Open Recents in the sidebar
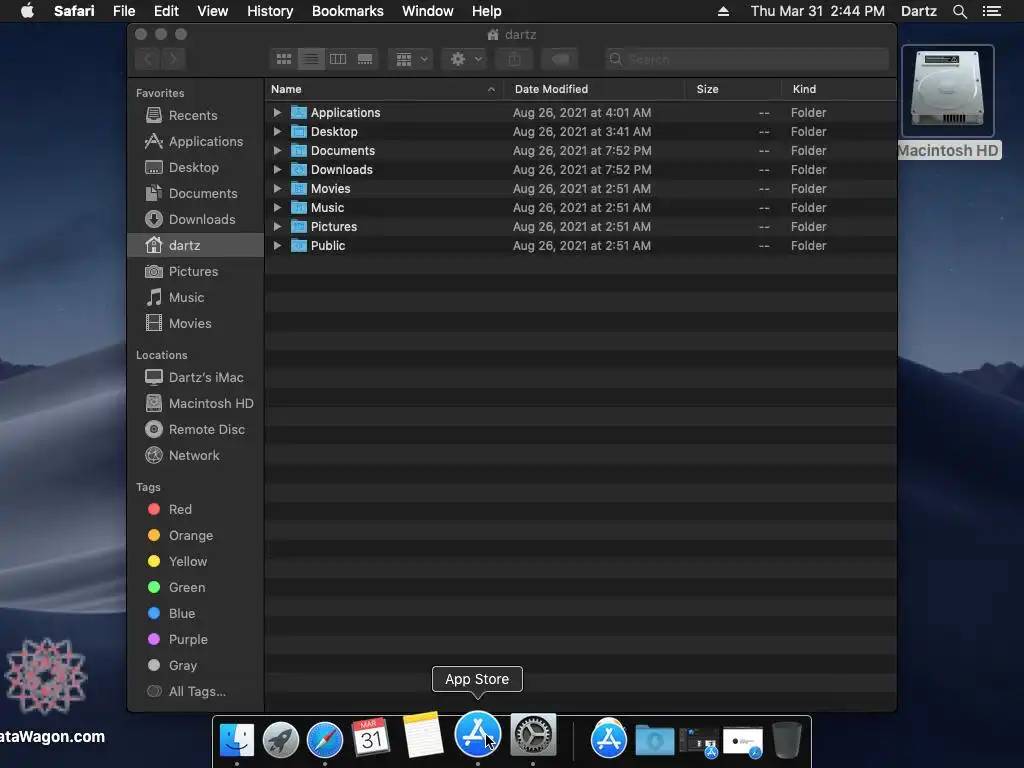The image size is (1024, 768). 195,115
